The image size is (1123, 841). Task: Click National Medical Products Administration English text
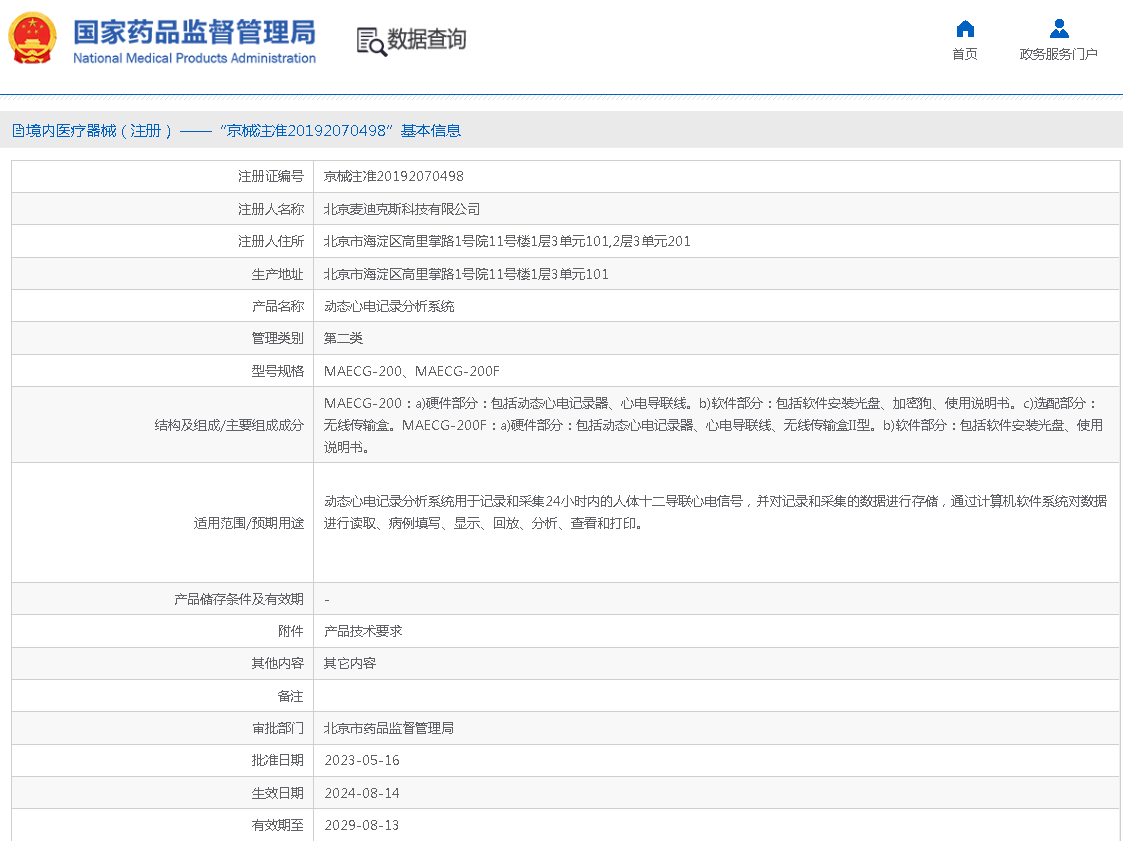(x=194, y=59)
